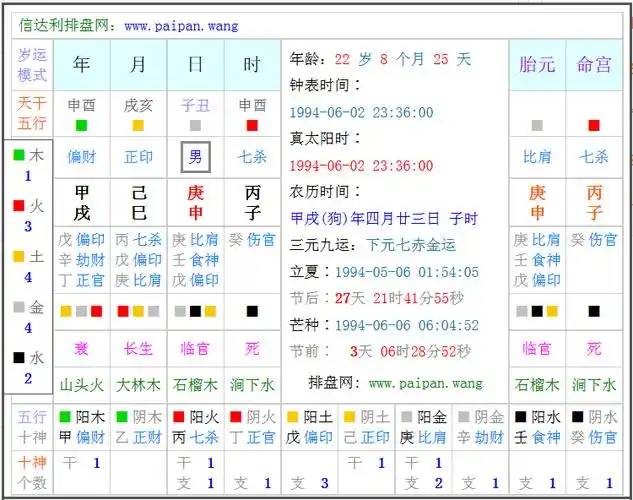Click the 芒种 time 1994-06-06 06:04:52
The height and width of the screenshot is (500, 633).
407,325
